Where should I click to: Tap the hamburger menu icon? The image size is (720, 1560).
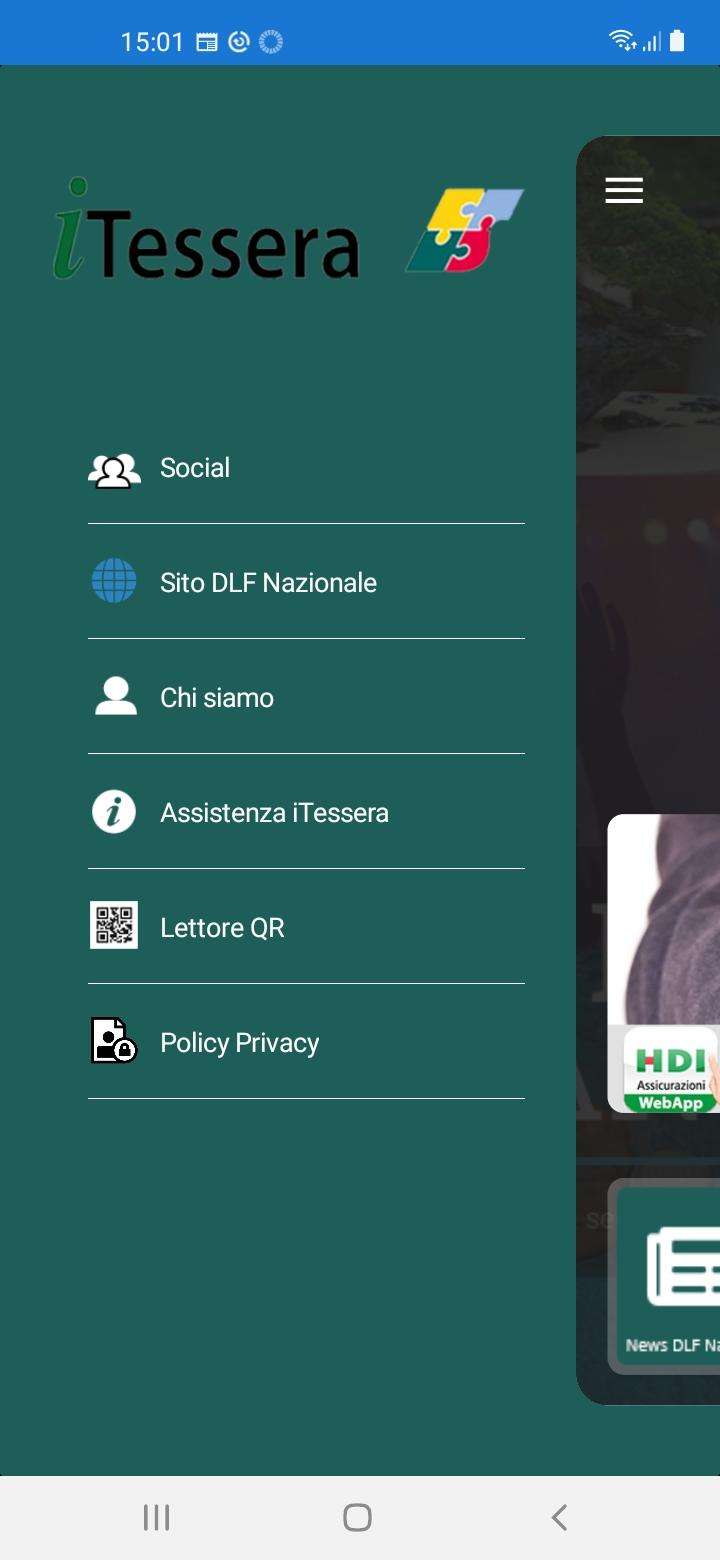[x=624, y=190]
